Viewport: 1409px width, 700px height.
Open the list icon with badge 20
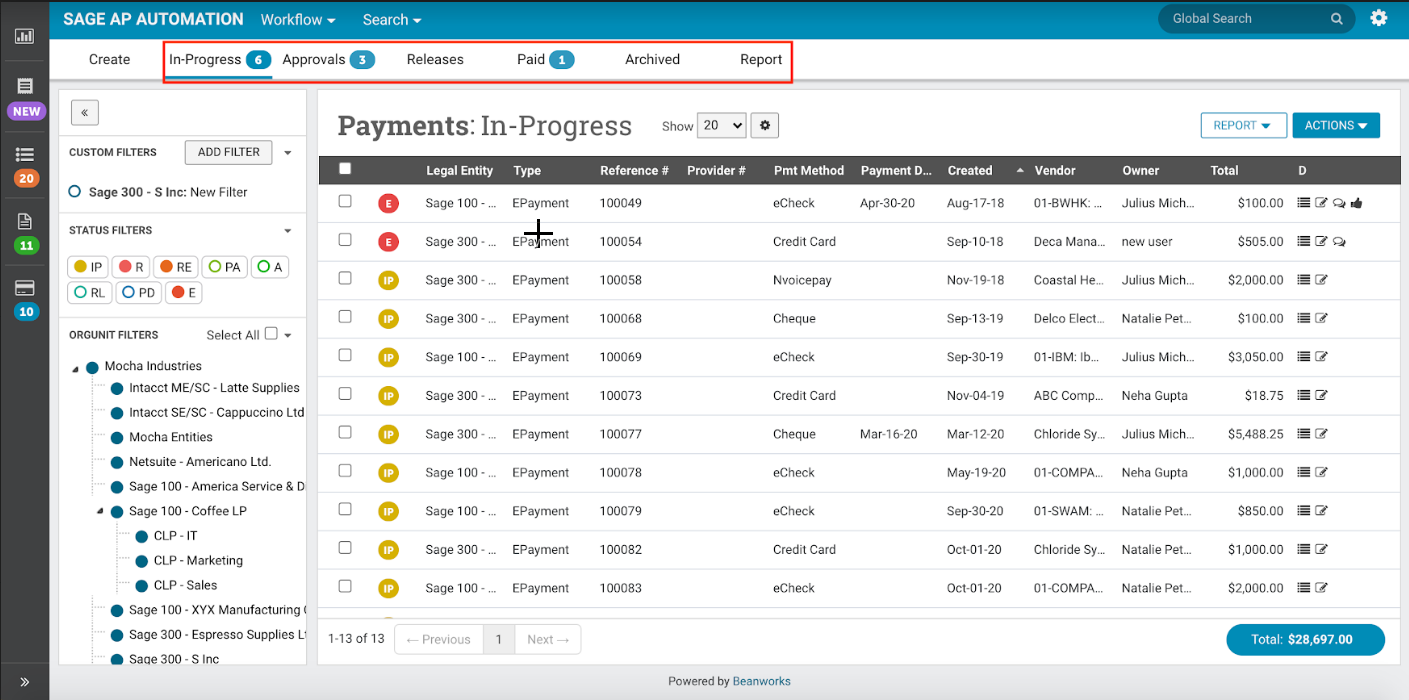[x=25, y=155]
